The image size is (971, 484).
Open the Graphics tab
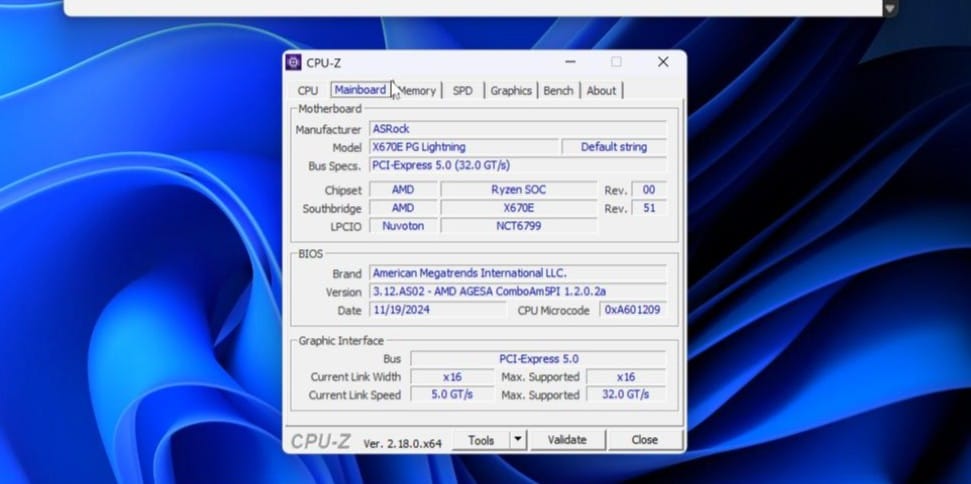pos(511,90)
